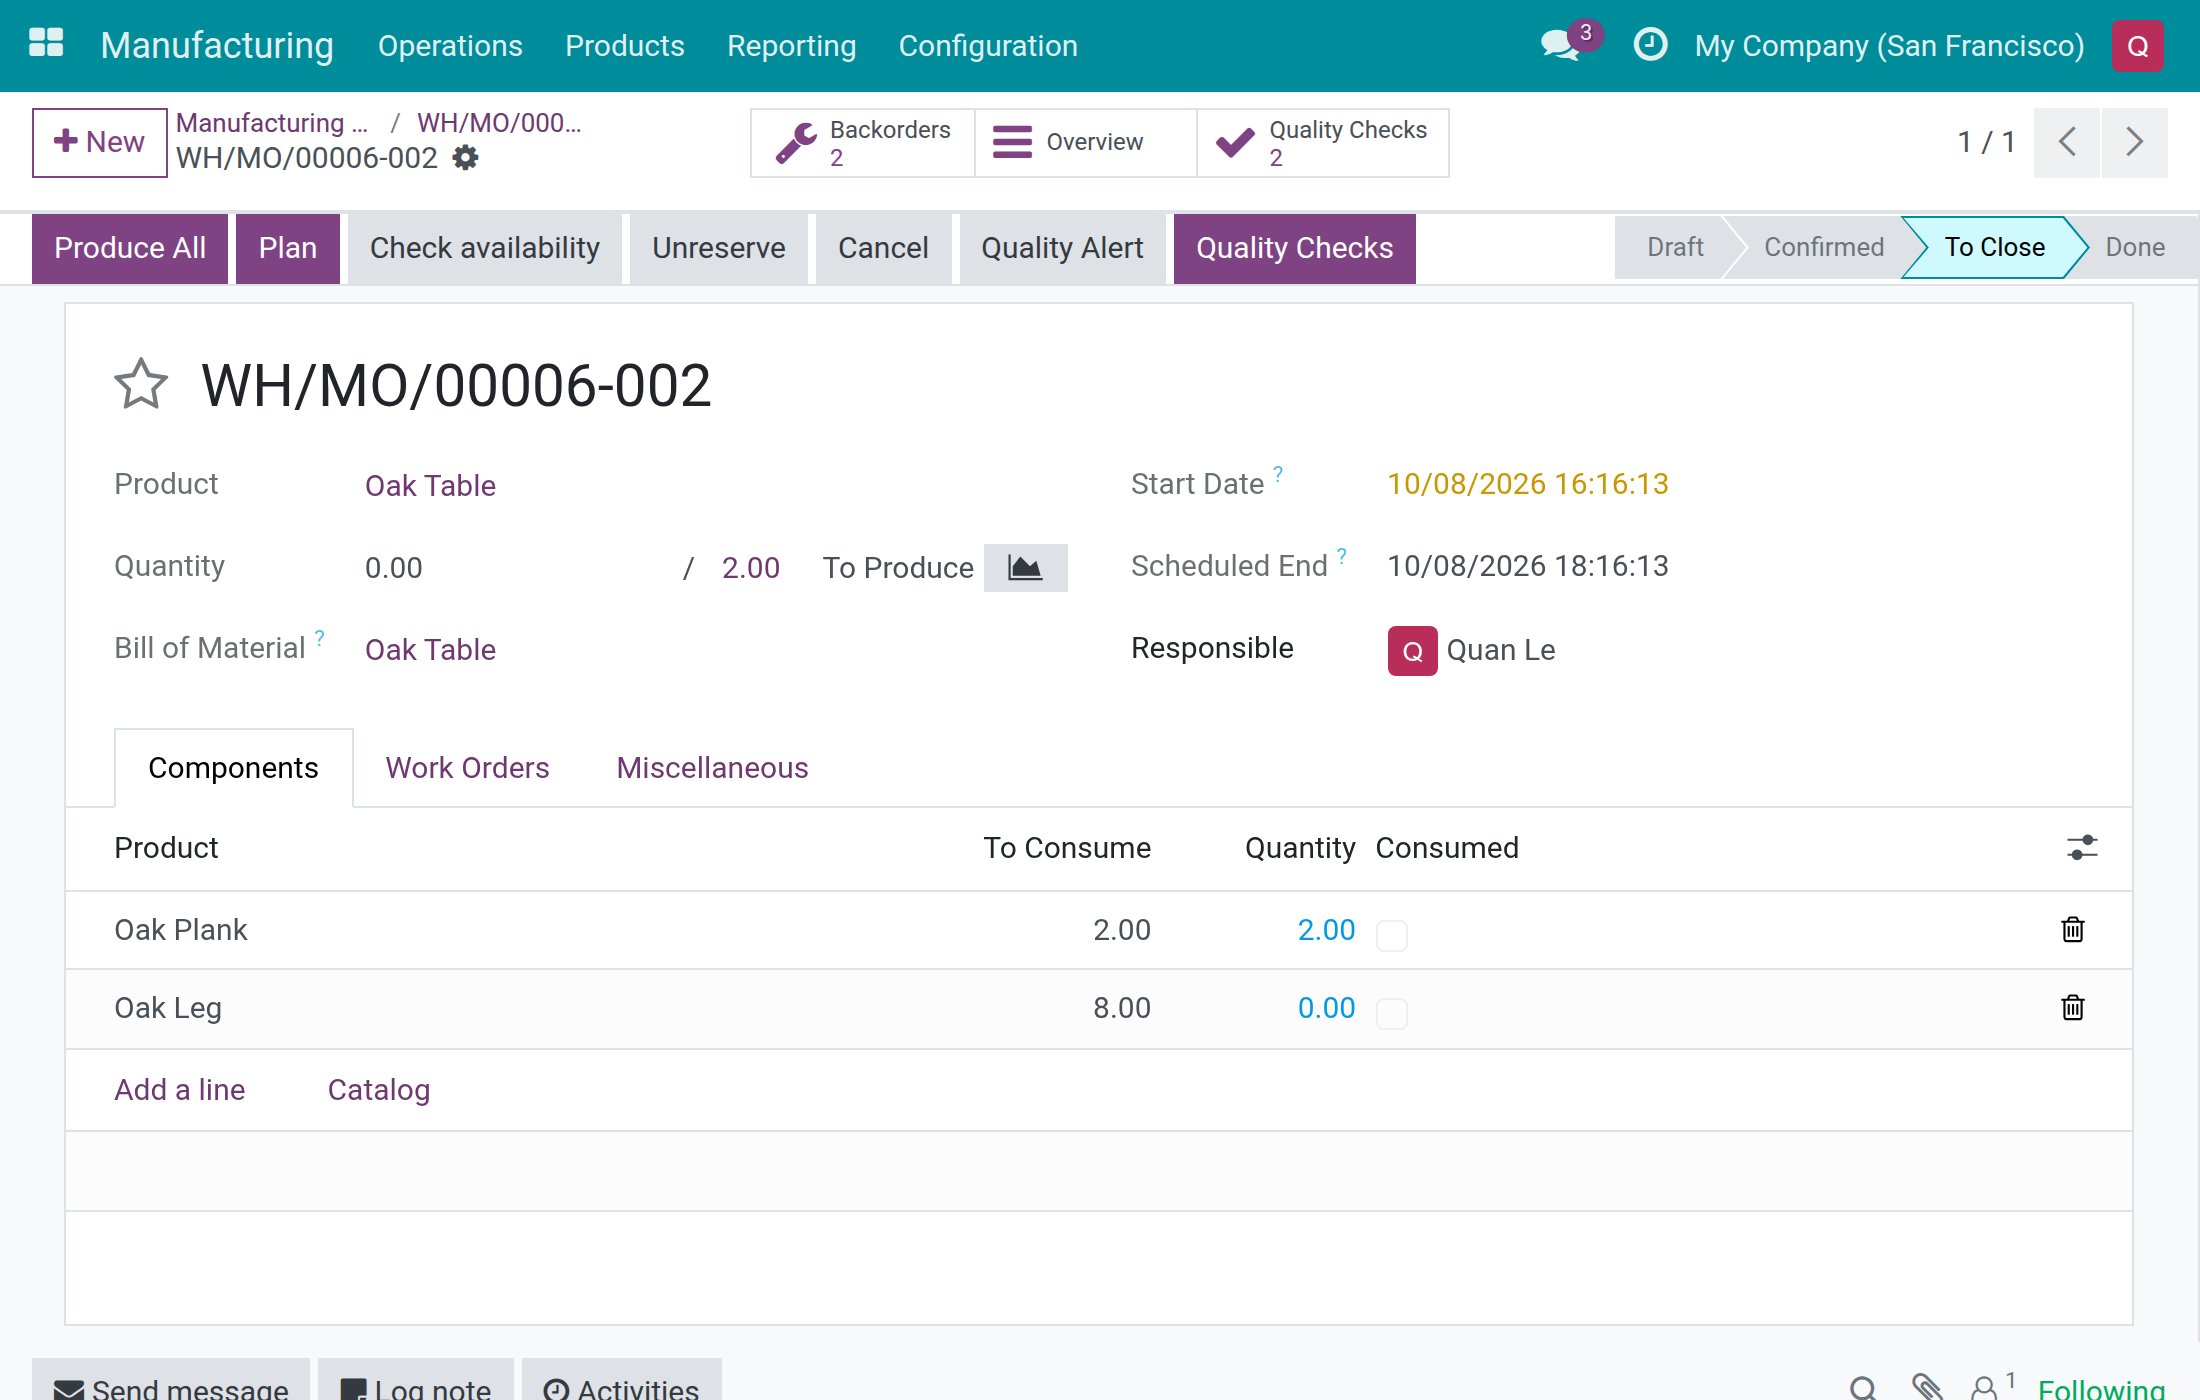This screenshot has height=1400, width=2200.
Task: Tick the Consumed checkbox for Oak Plank
Action: (x=1392, y=935)
